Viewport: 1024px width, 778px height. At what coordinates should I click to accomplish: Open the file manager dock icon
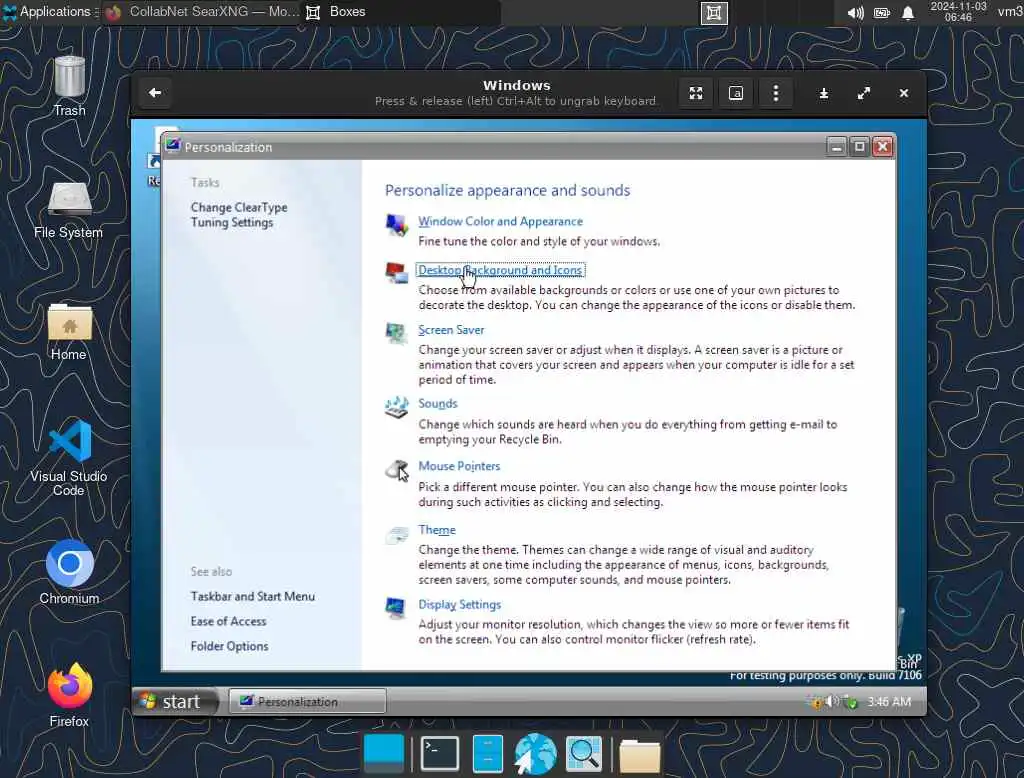pos(488,753)
